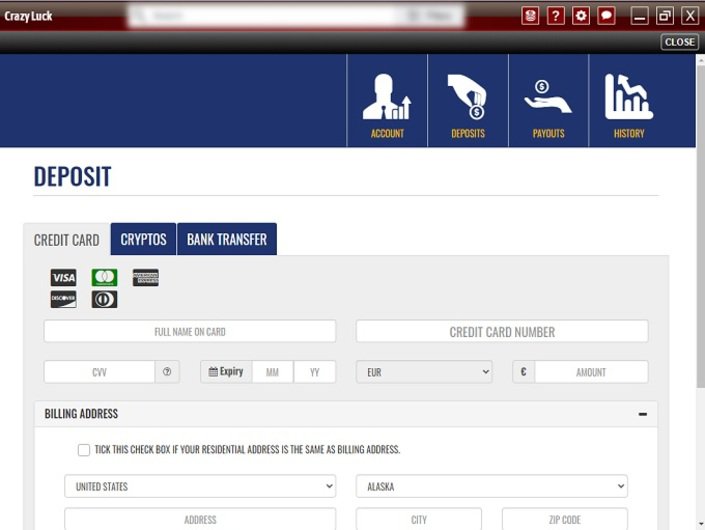Click the euro currency symbol box
This screenshot has height=530, width=705.
pyautogui.click(x=523, y=372)
